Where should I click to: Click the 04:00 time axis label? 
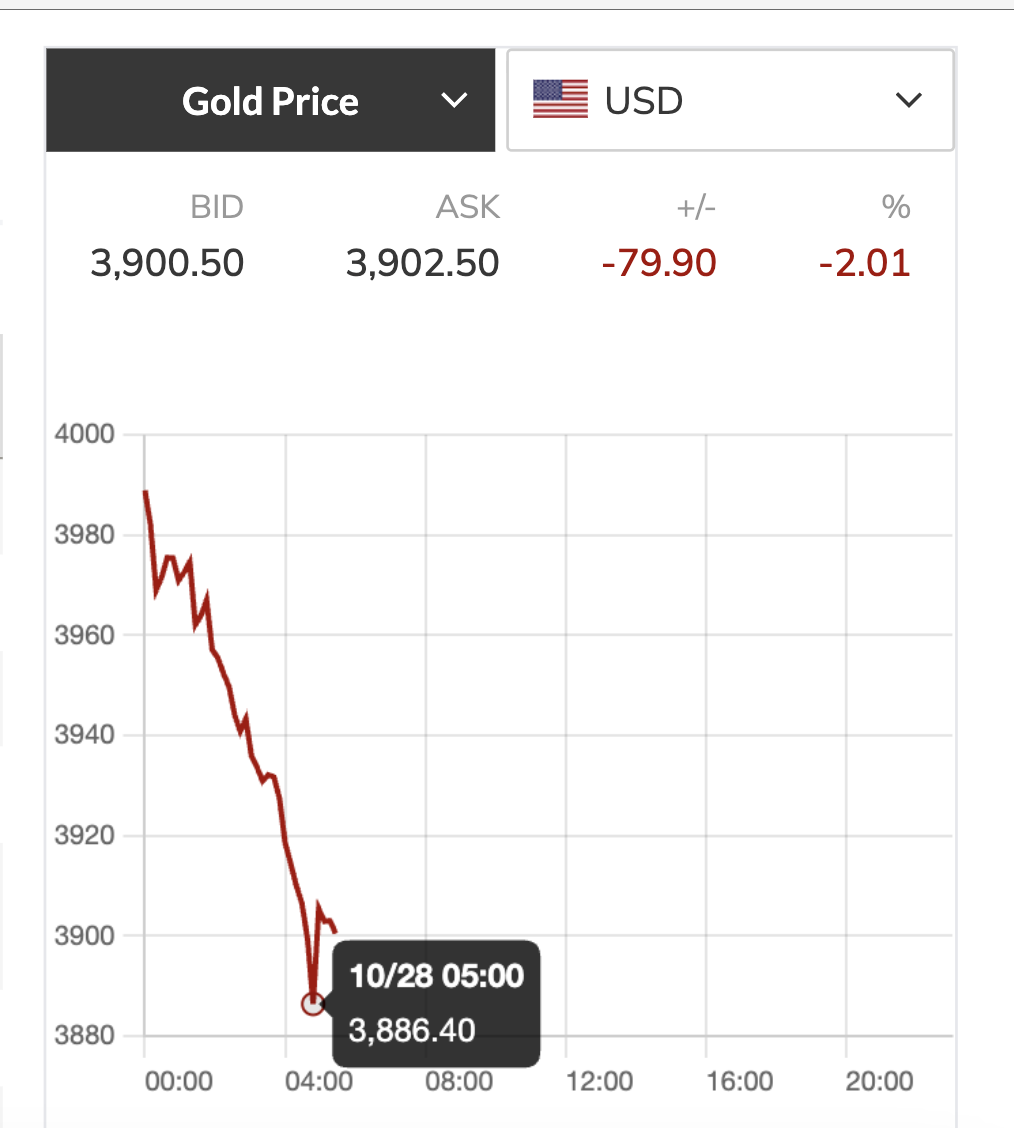pos(319,1081)
